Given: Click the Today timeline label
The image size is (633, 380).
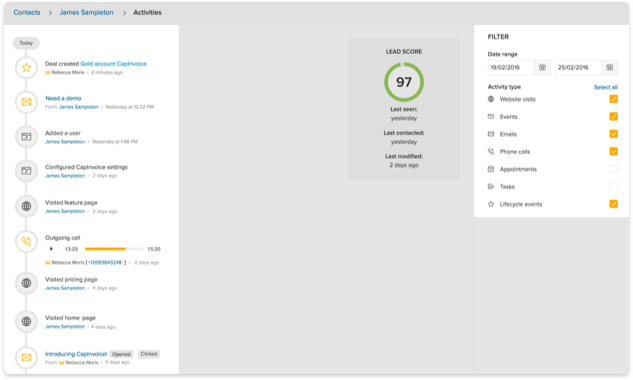Looking at the screenshot, I should [26, 43].
